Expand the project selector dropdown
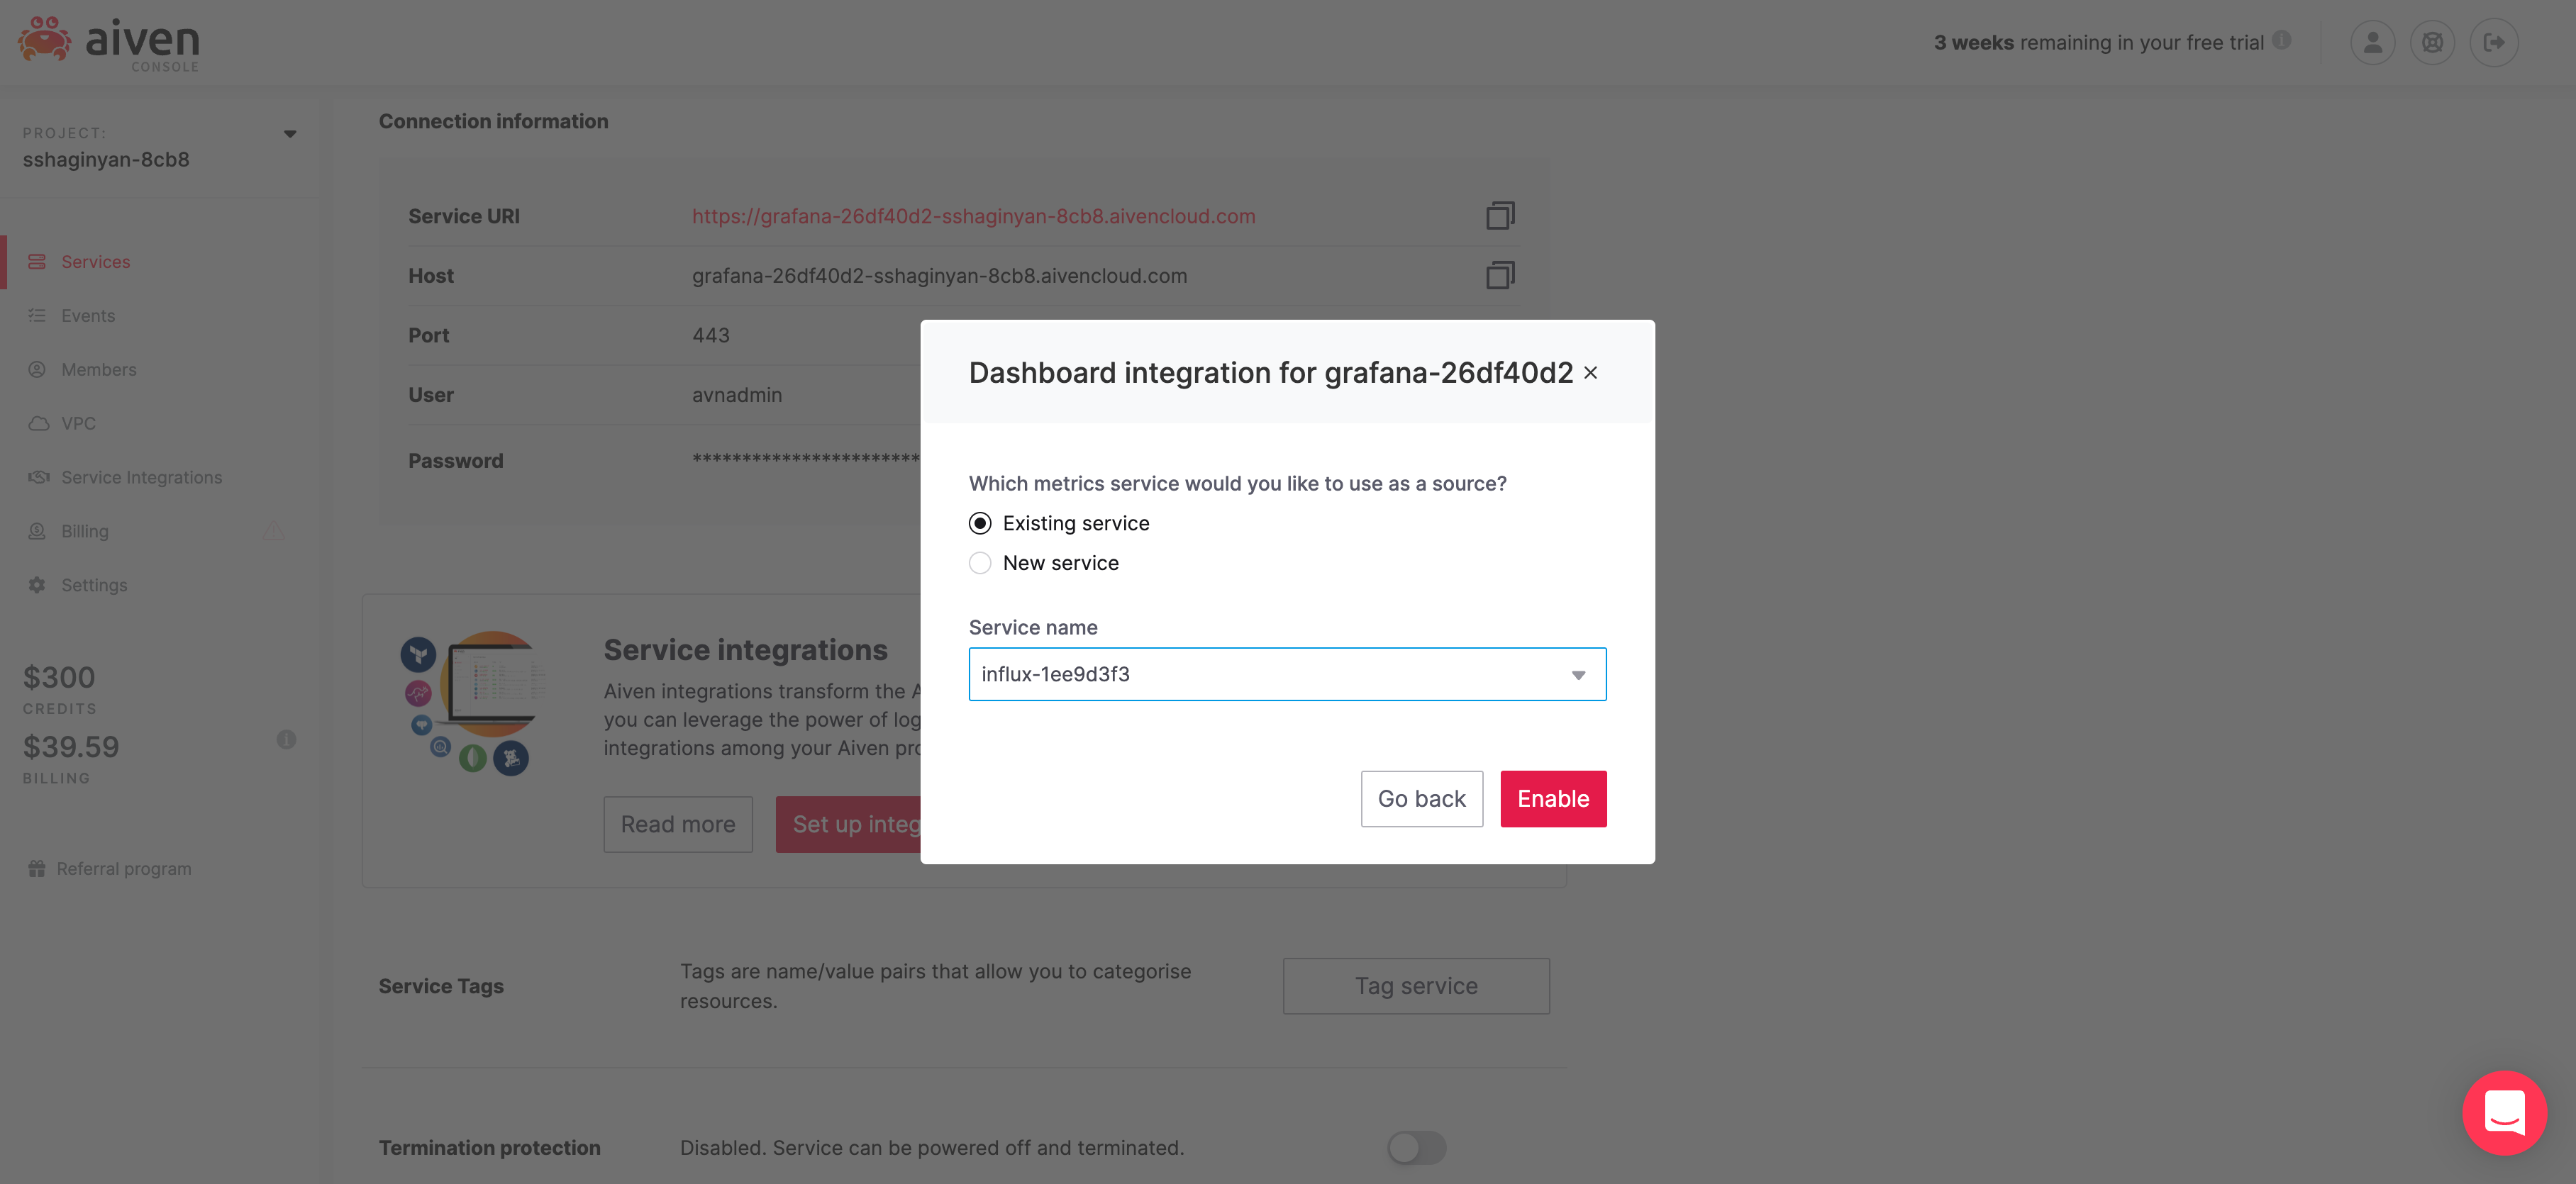2576x1184 pixels. click(x=289, y=134)
